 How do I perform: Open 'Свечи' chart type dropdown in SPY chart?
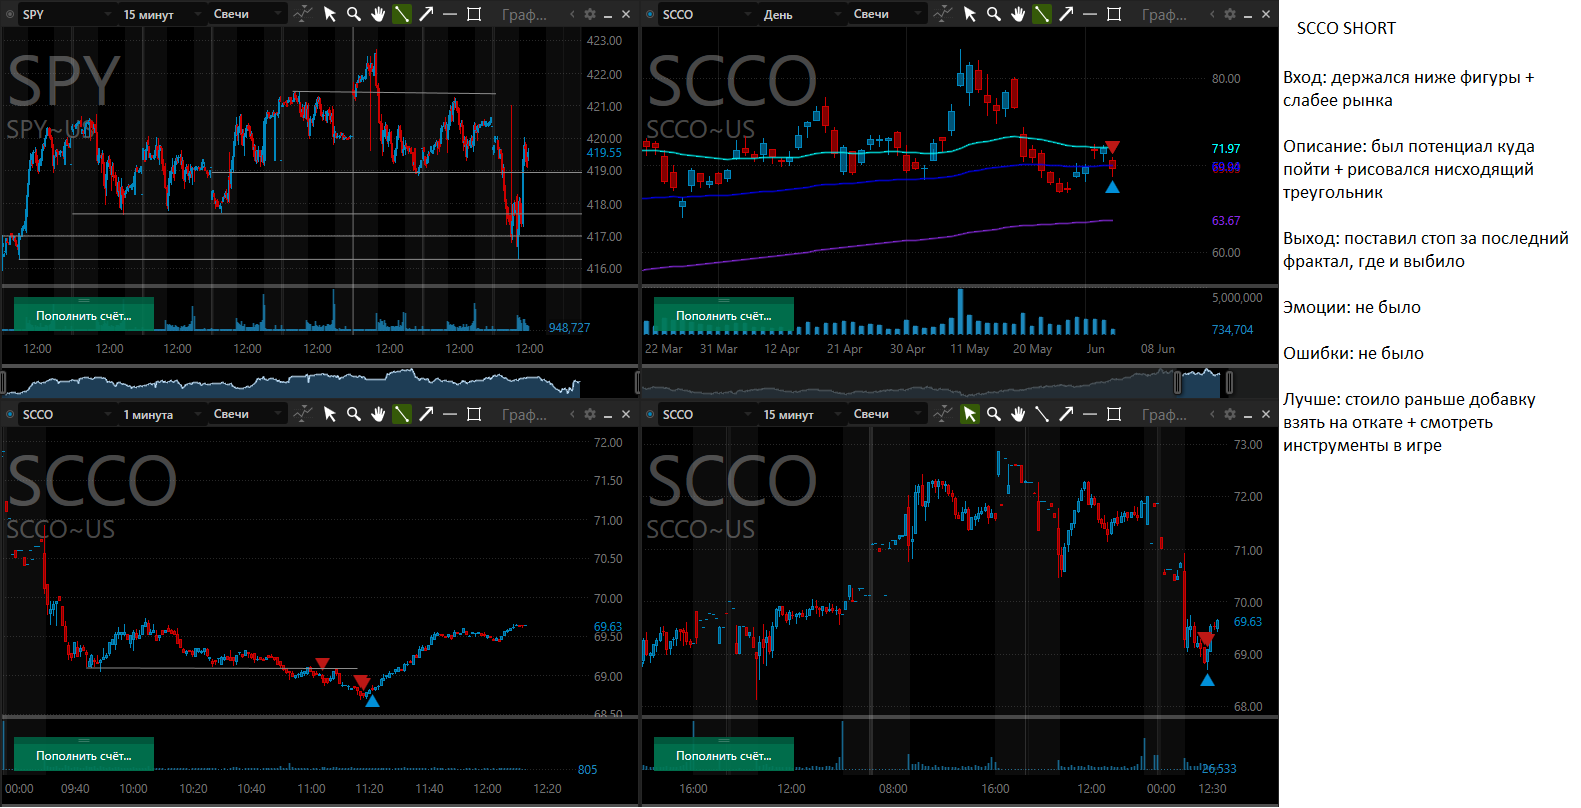[x=247, y=14]
